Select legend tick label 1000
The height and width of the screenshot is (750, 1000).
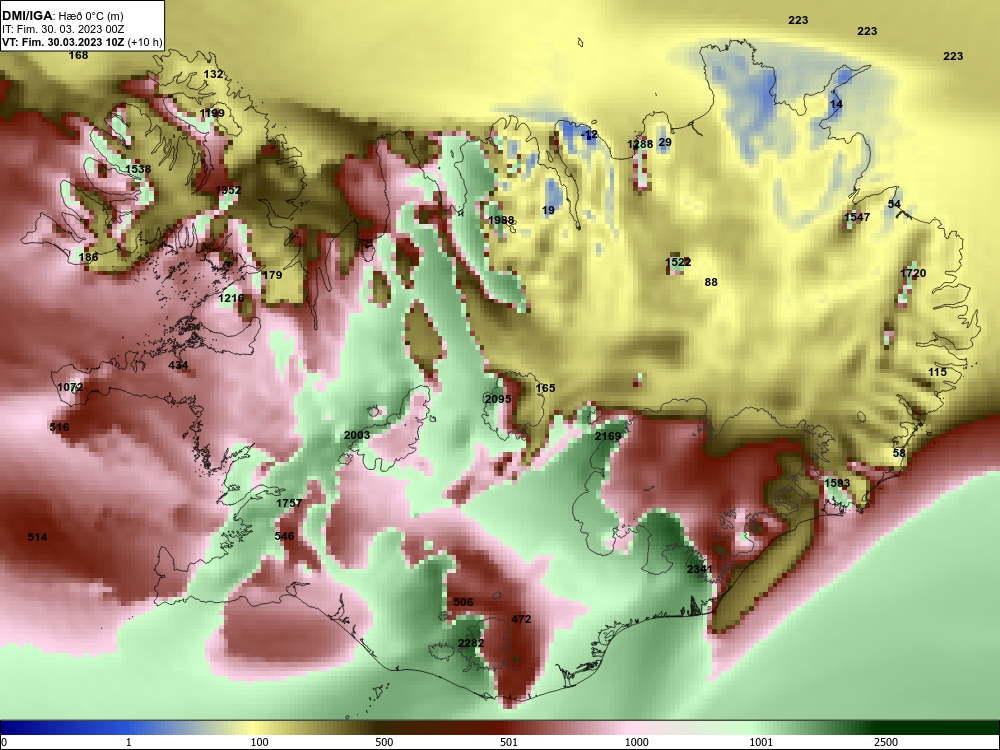tap(636, 742)
